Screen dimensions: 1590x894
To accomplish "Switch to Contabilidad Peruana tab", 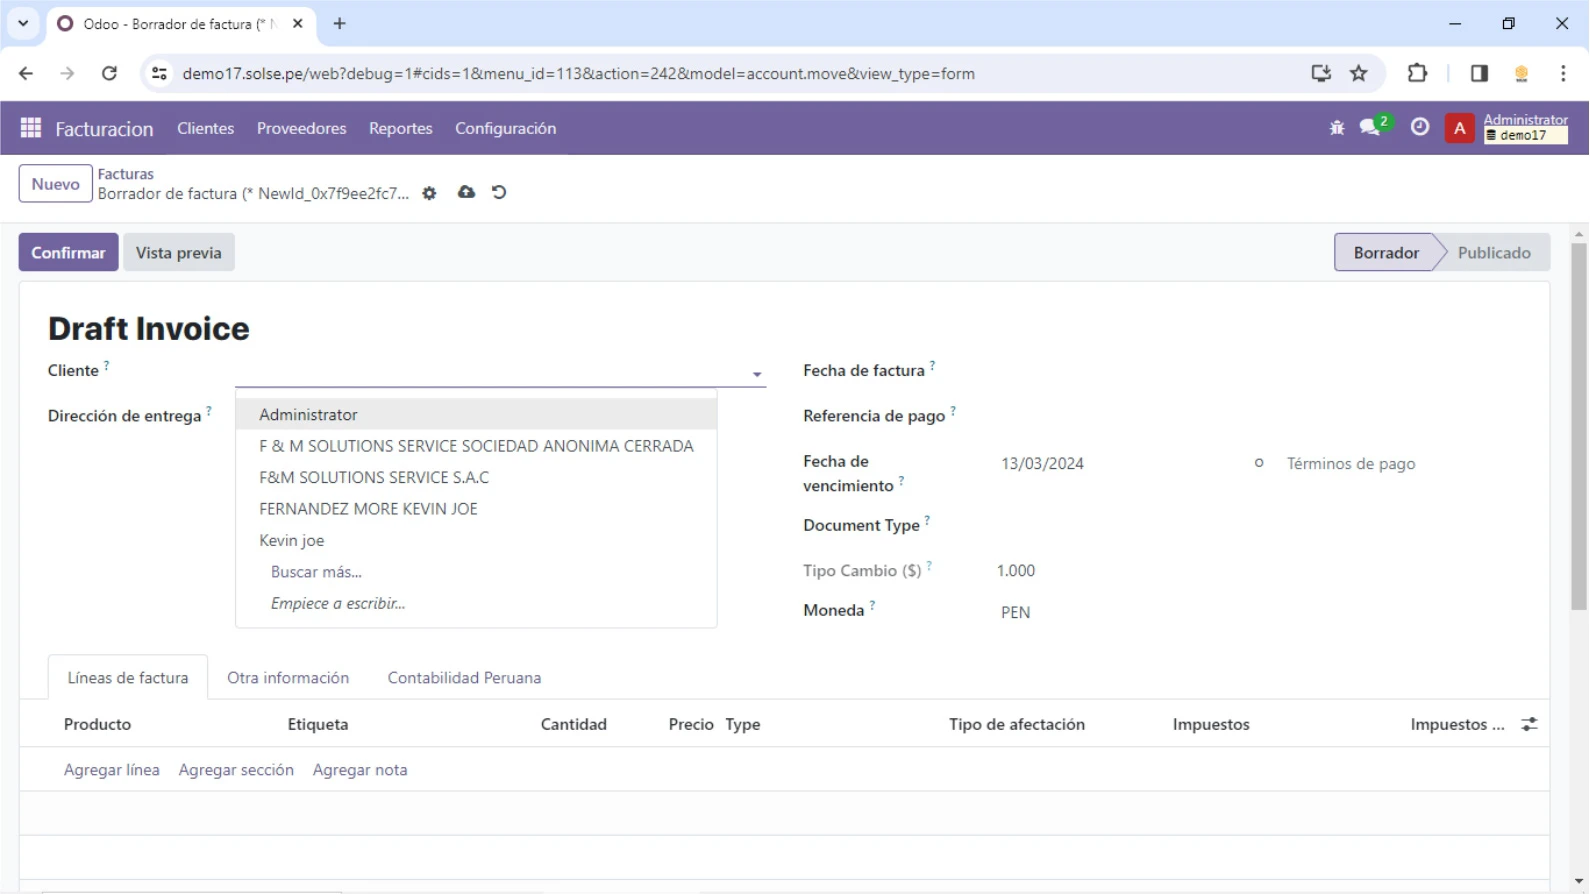I will pyautogui.click(x=464, y=677).
